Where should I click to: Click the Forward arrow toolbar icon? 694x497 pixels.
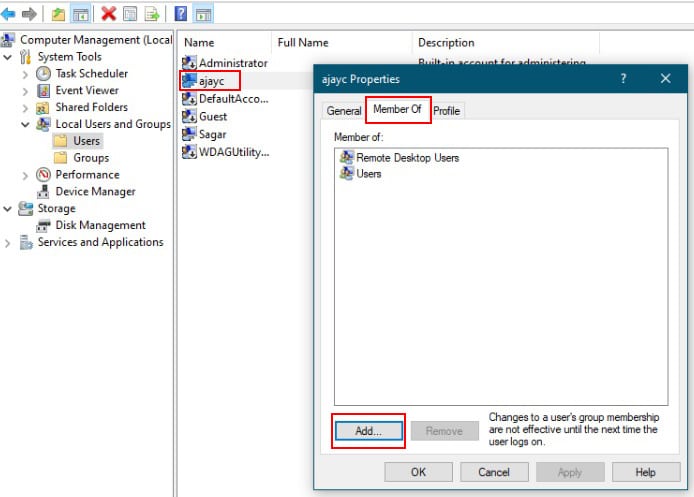[29, 14]
